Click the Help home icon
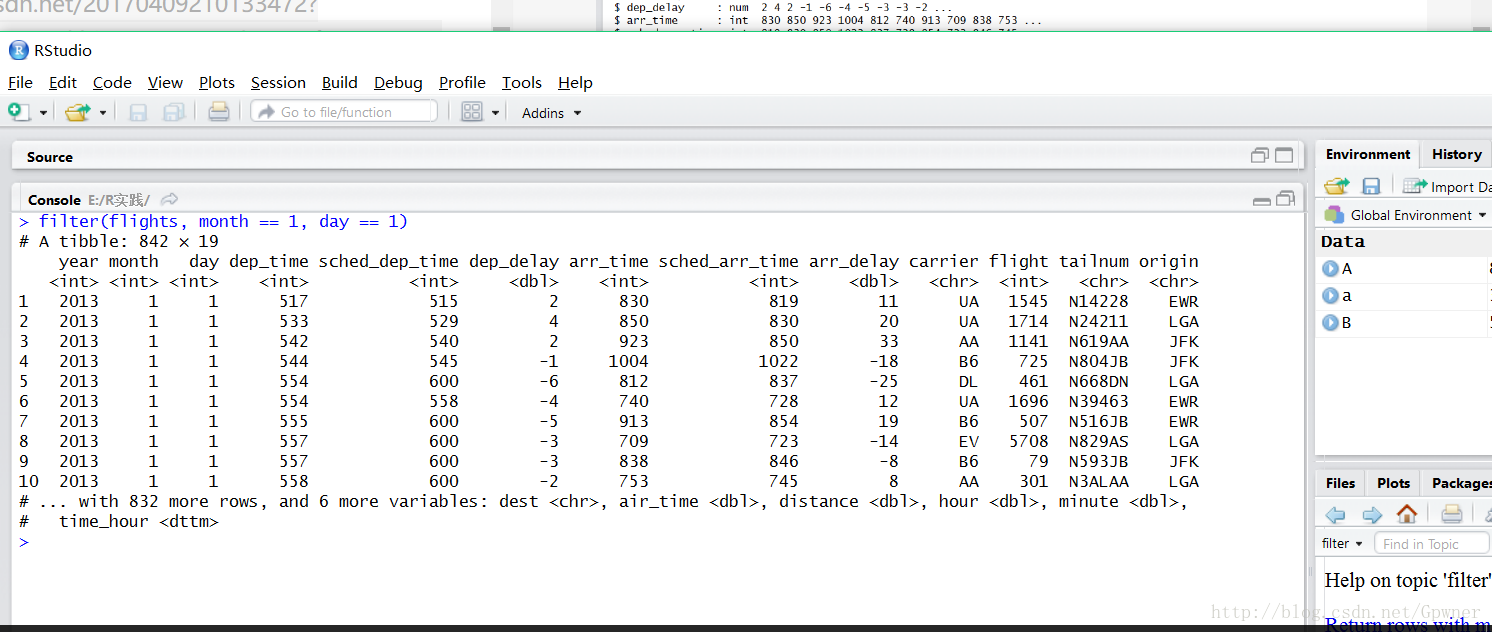1492x632 pixels. (x=1407, y=514)
